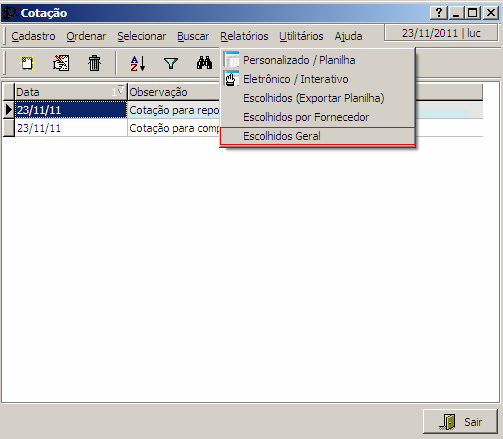Click the A-Z sort icon
This screenshot has width=503, height=439.
pos(138,63)
